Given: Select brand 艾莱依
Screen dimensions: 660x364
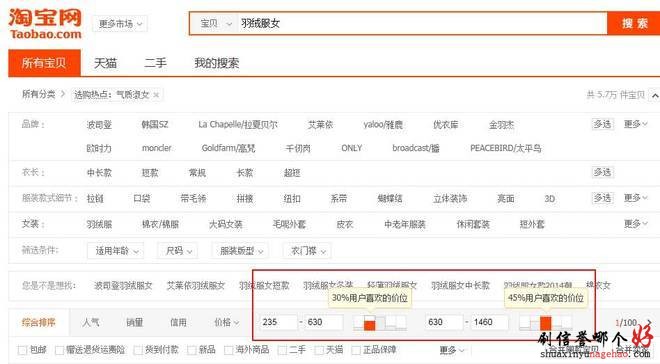Looking at the screenshot, I should [x=320, y=125].
